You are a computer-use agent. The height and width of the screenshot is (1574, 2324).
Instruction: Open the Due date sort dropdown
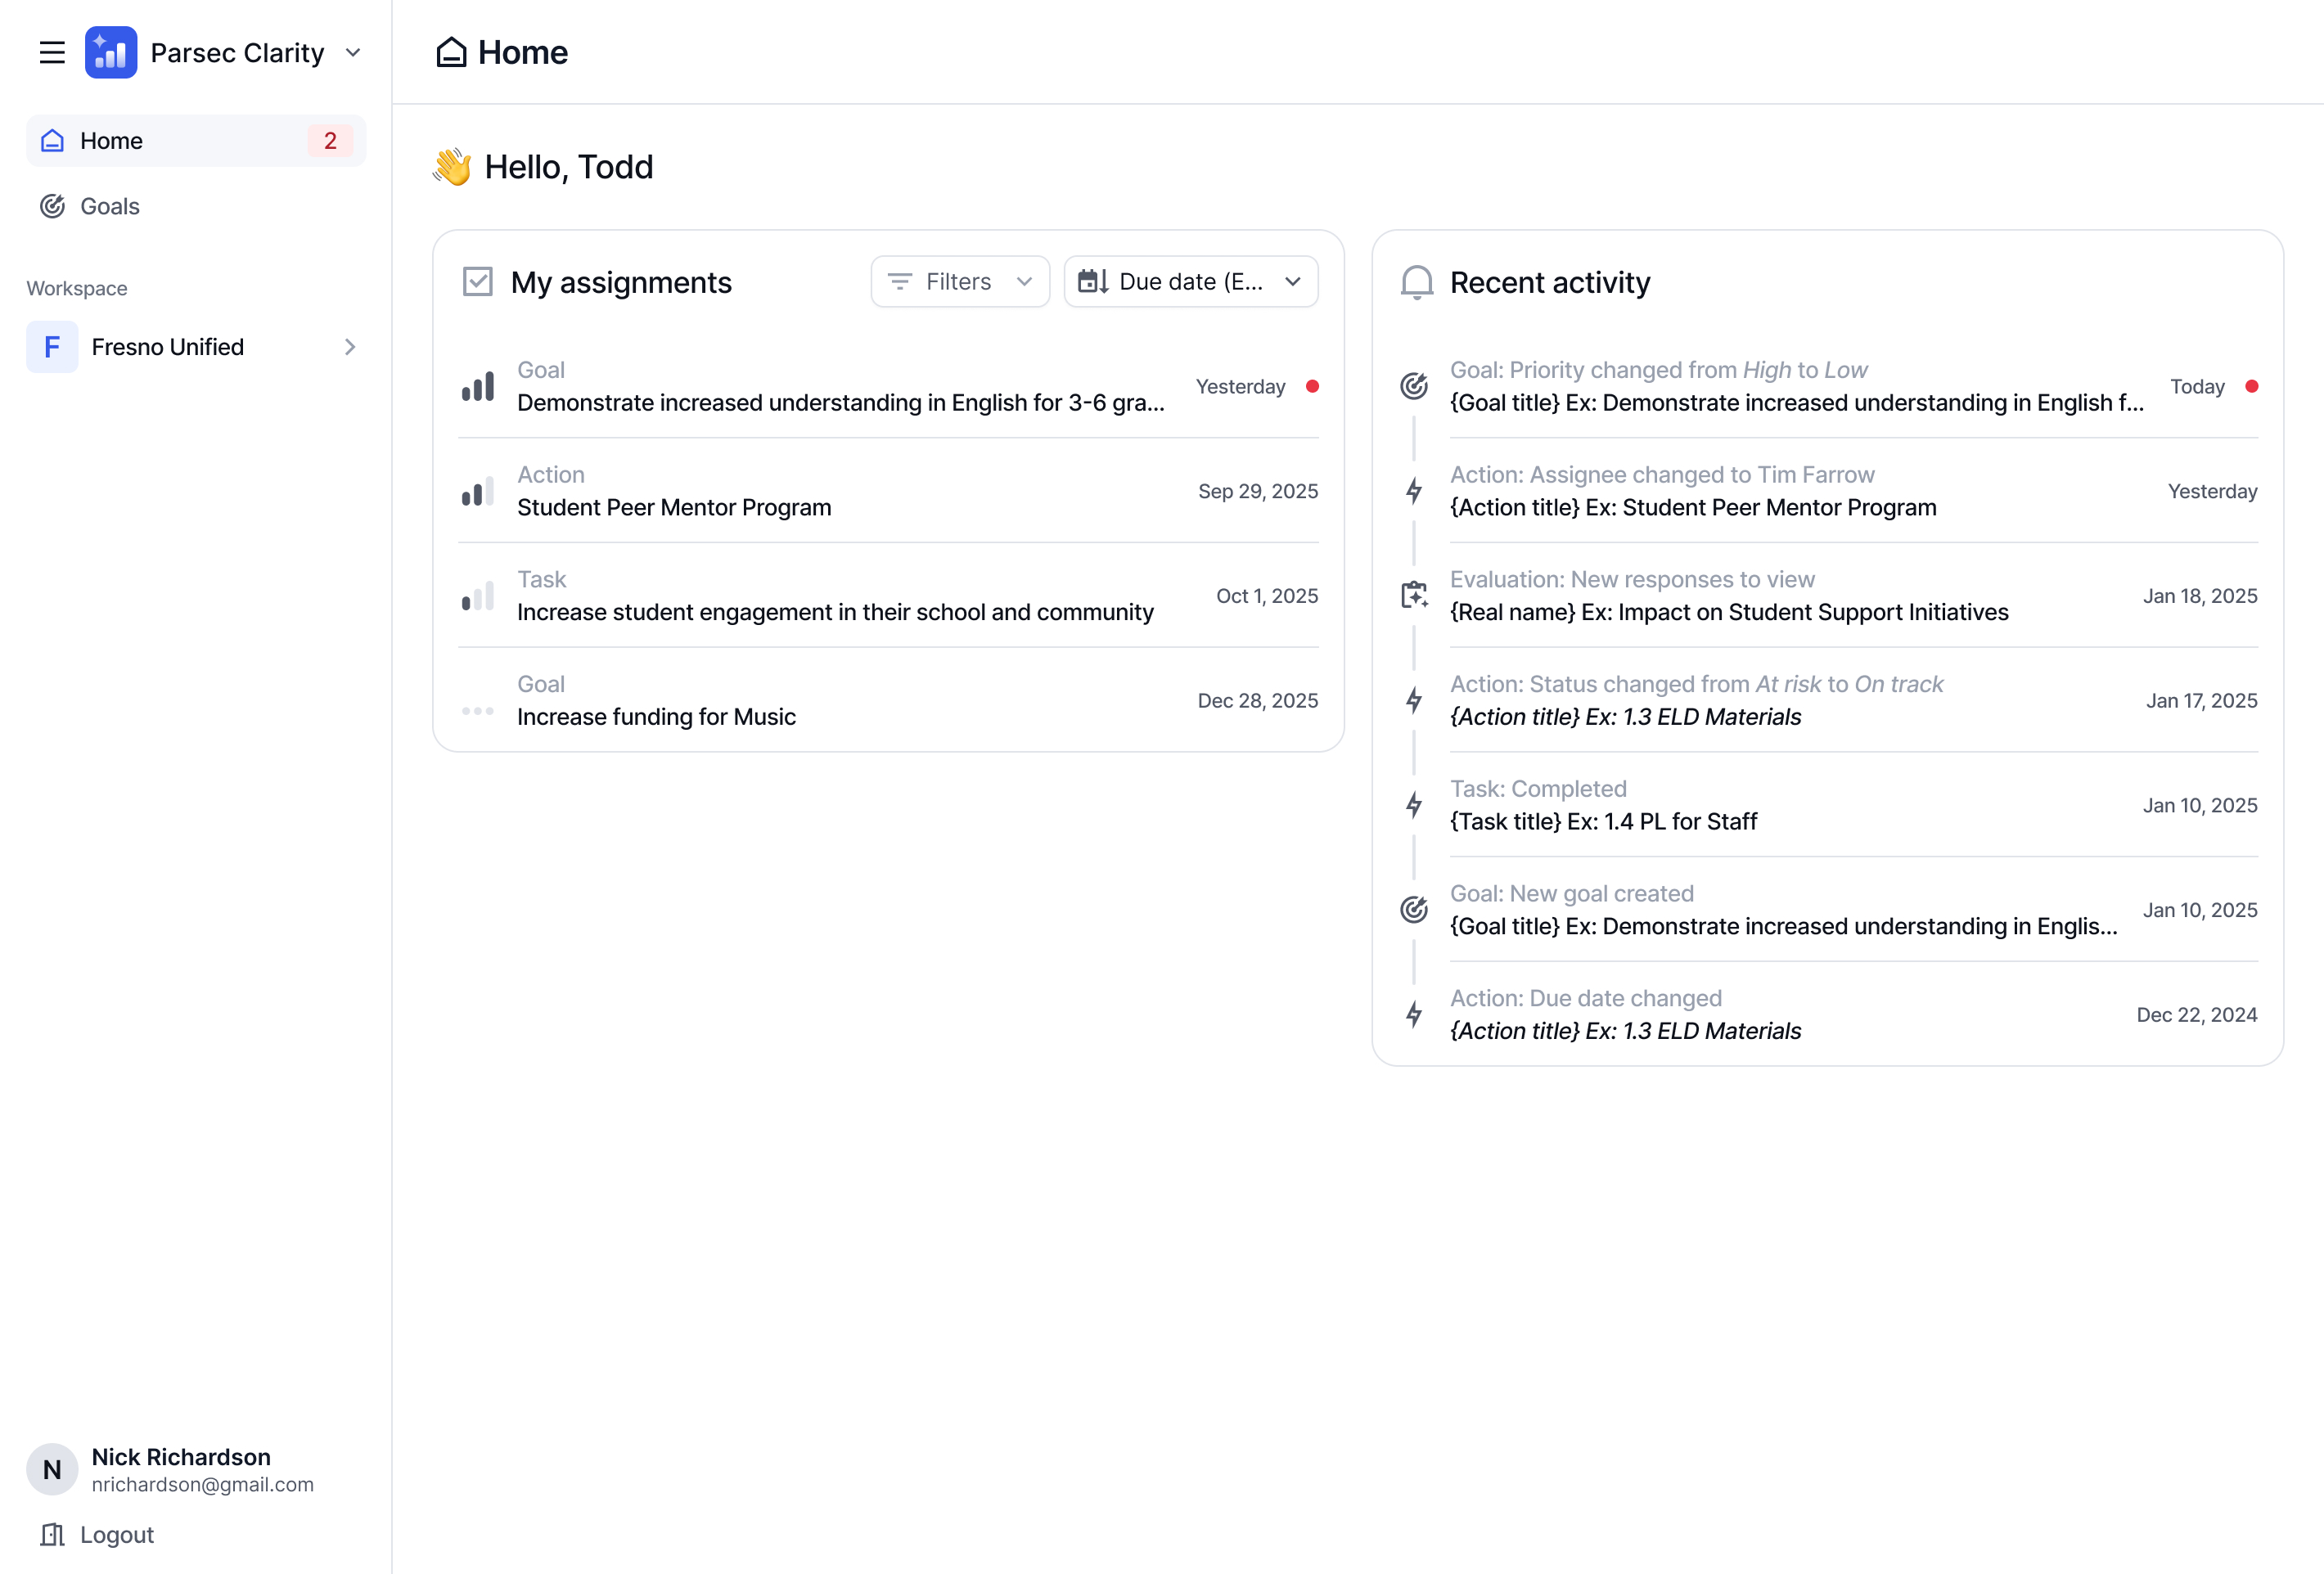(1190, 282)
